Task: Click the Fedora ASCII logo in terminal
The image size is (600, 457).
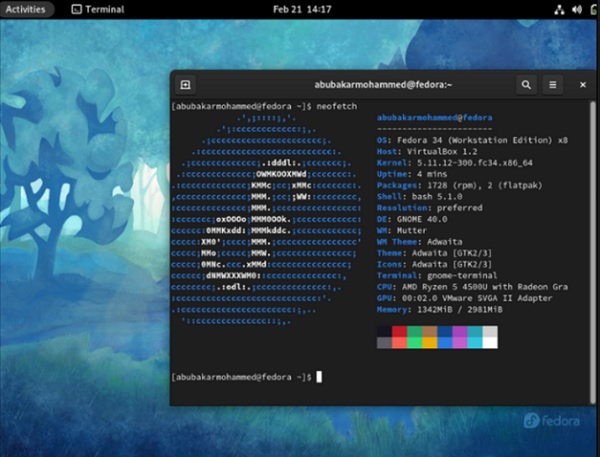Action: tap(267, 220)
